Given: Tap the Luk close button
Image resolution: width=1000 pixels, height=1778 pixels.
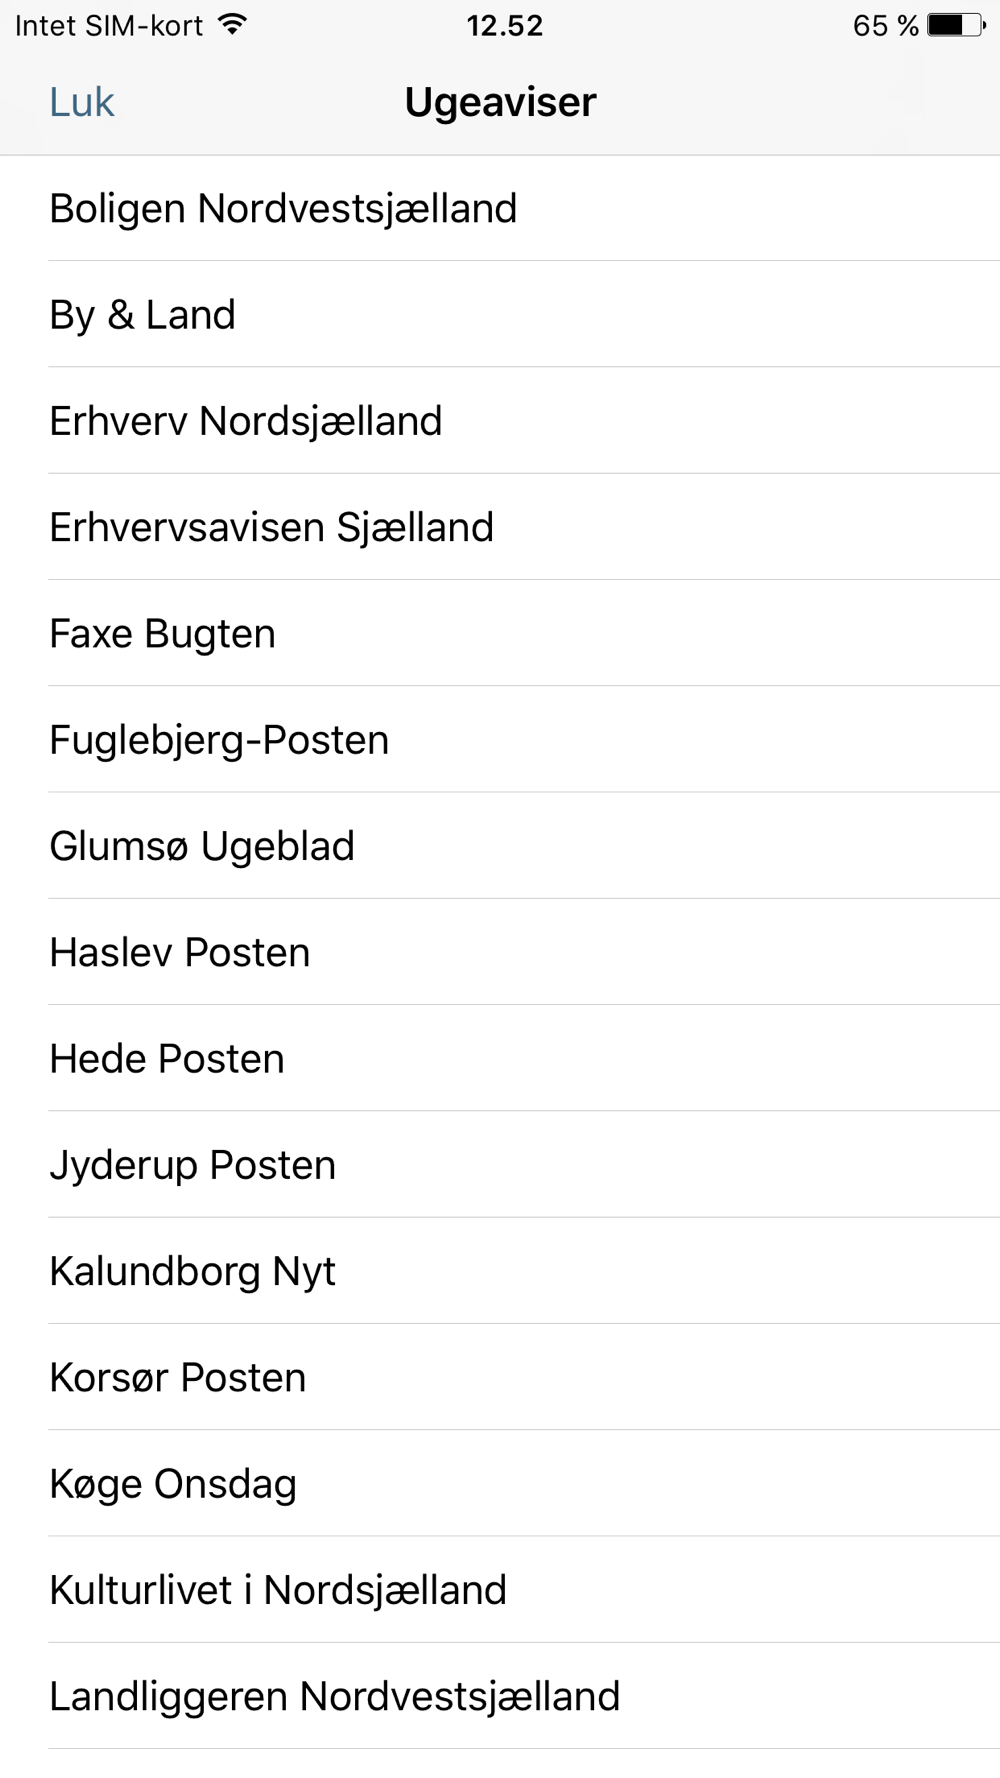Looking at the screenshot, I should (x=82, y=103).
